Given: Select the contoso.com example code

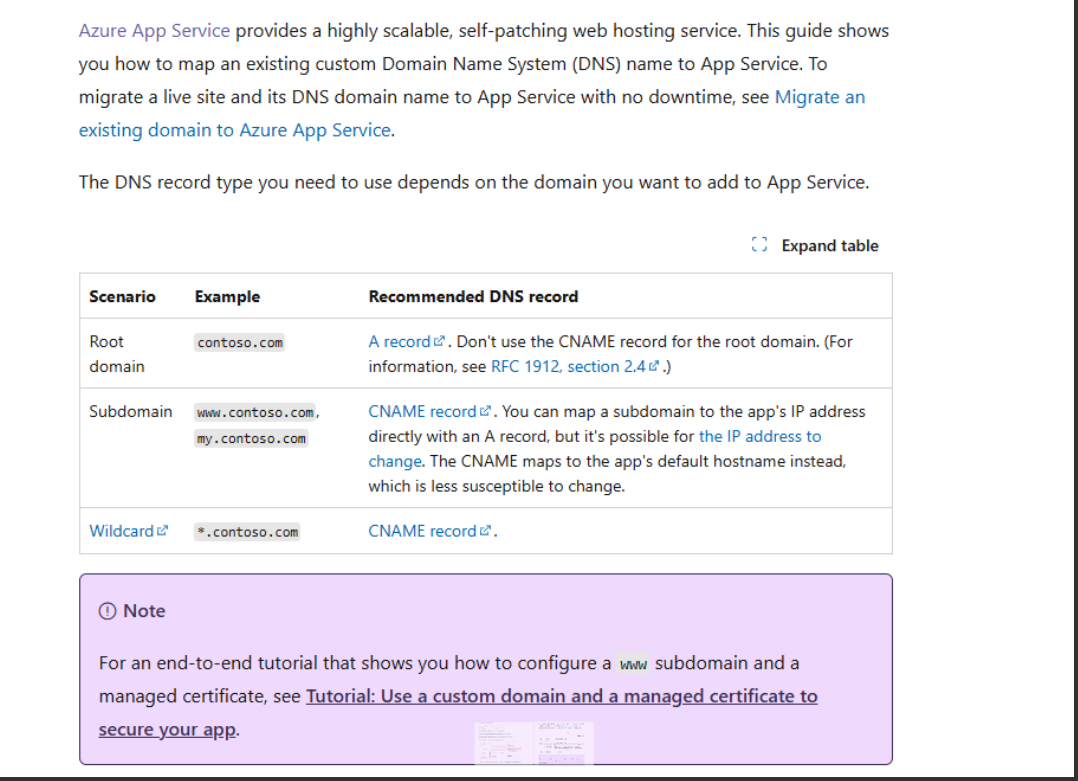Looking at the screenshot, I should (240, 342).
